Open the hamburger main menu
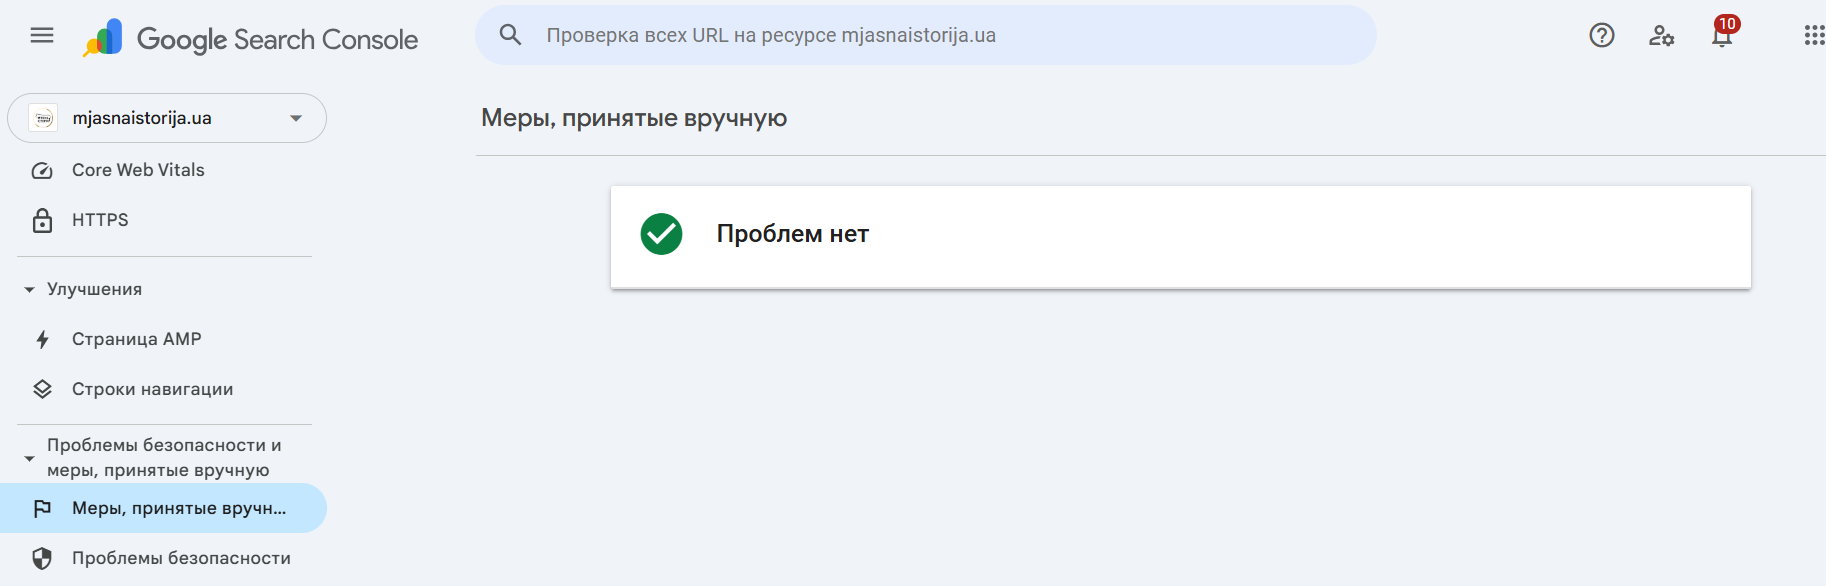The height and width of the screenshot is (586, 1826). (x=42, y=36)
